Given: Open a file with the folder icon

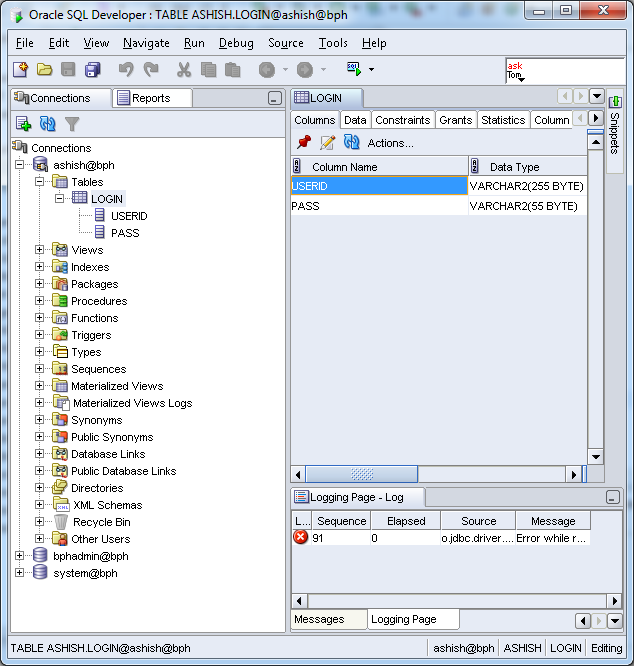Looking at the screenshot, I should [44, 69].
